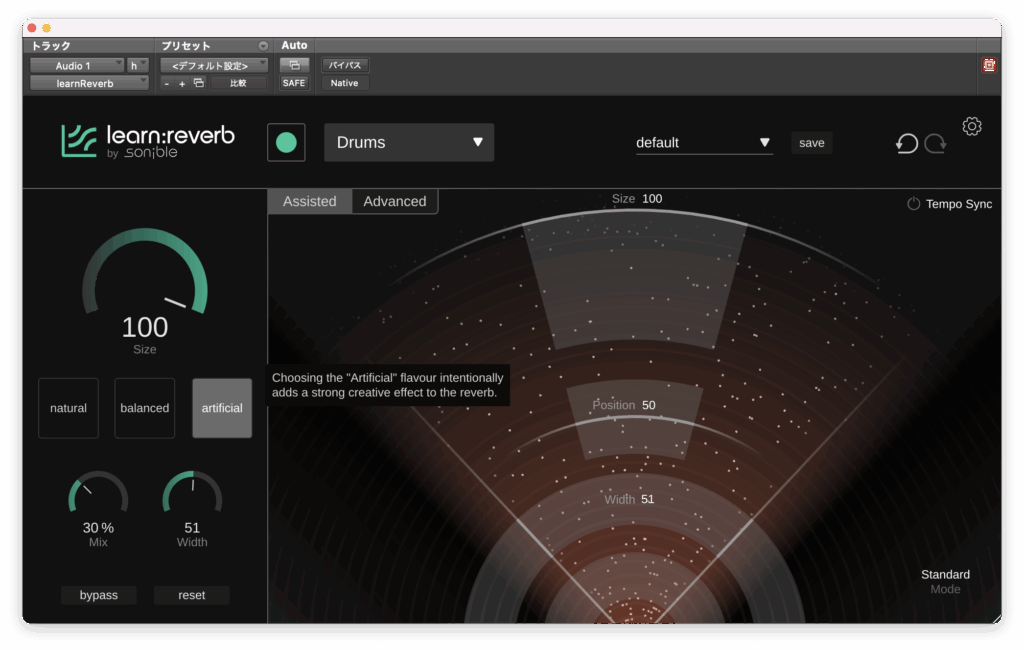Screen dimensions: 1024x650
Task: Toggle the Tempo Sync power button
Action: (913, 204)
